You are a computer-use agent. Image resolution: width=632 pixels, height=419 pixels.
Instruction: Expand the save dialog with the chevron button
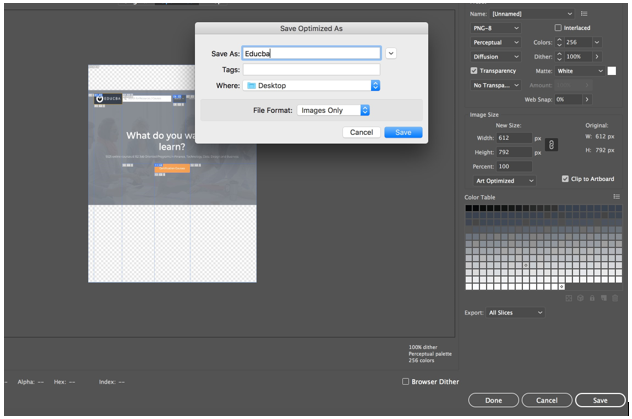391,53
